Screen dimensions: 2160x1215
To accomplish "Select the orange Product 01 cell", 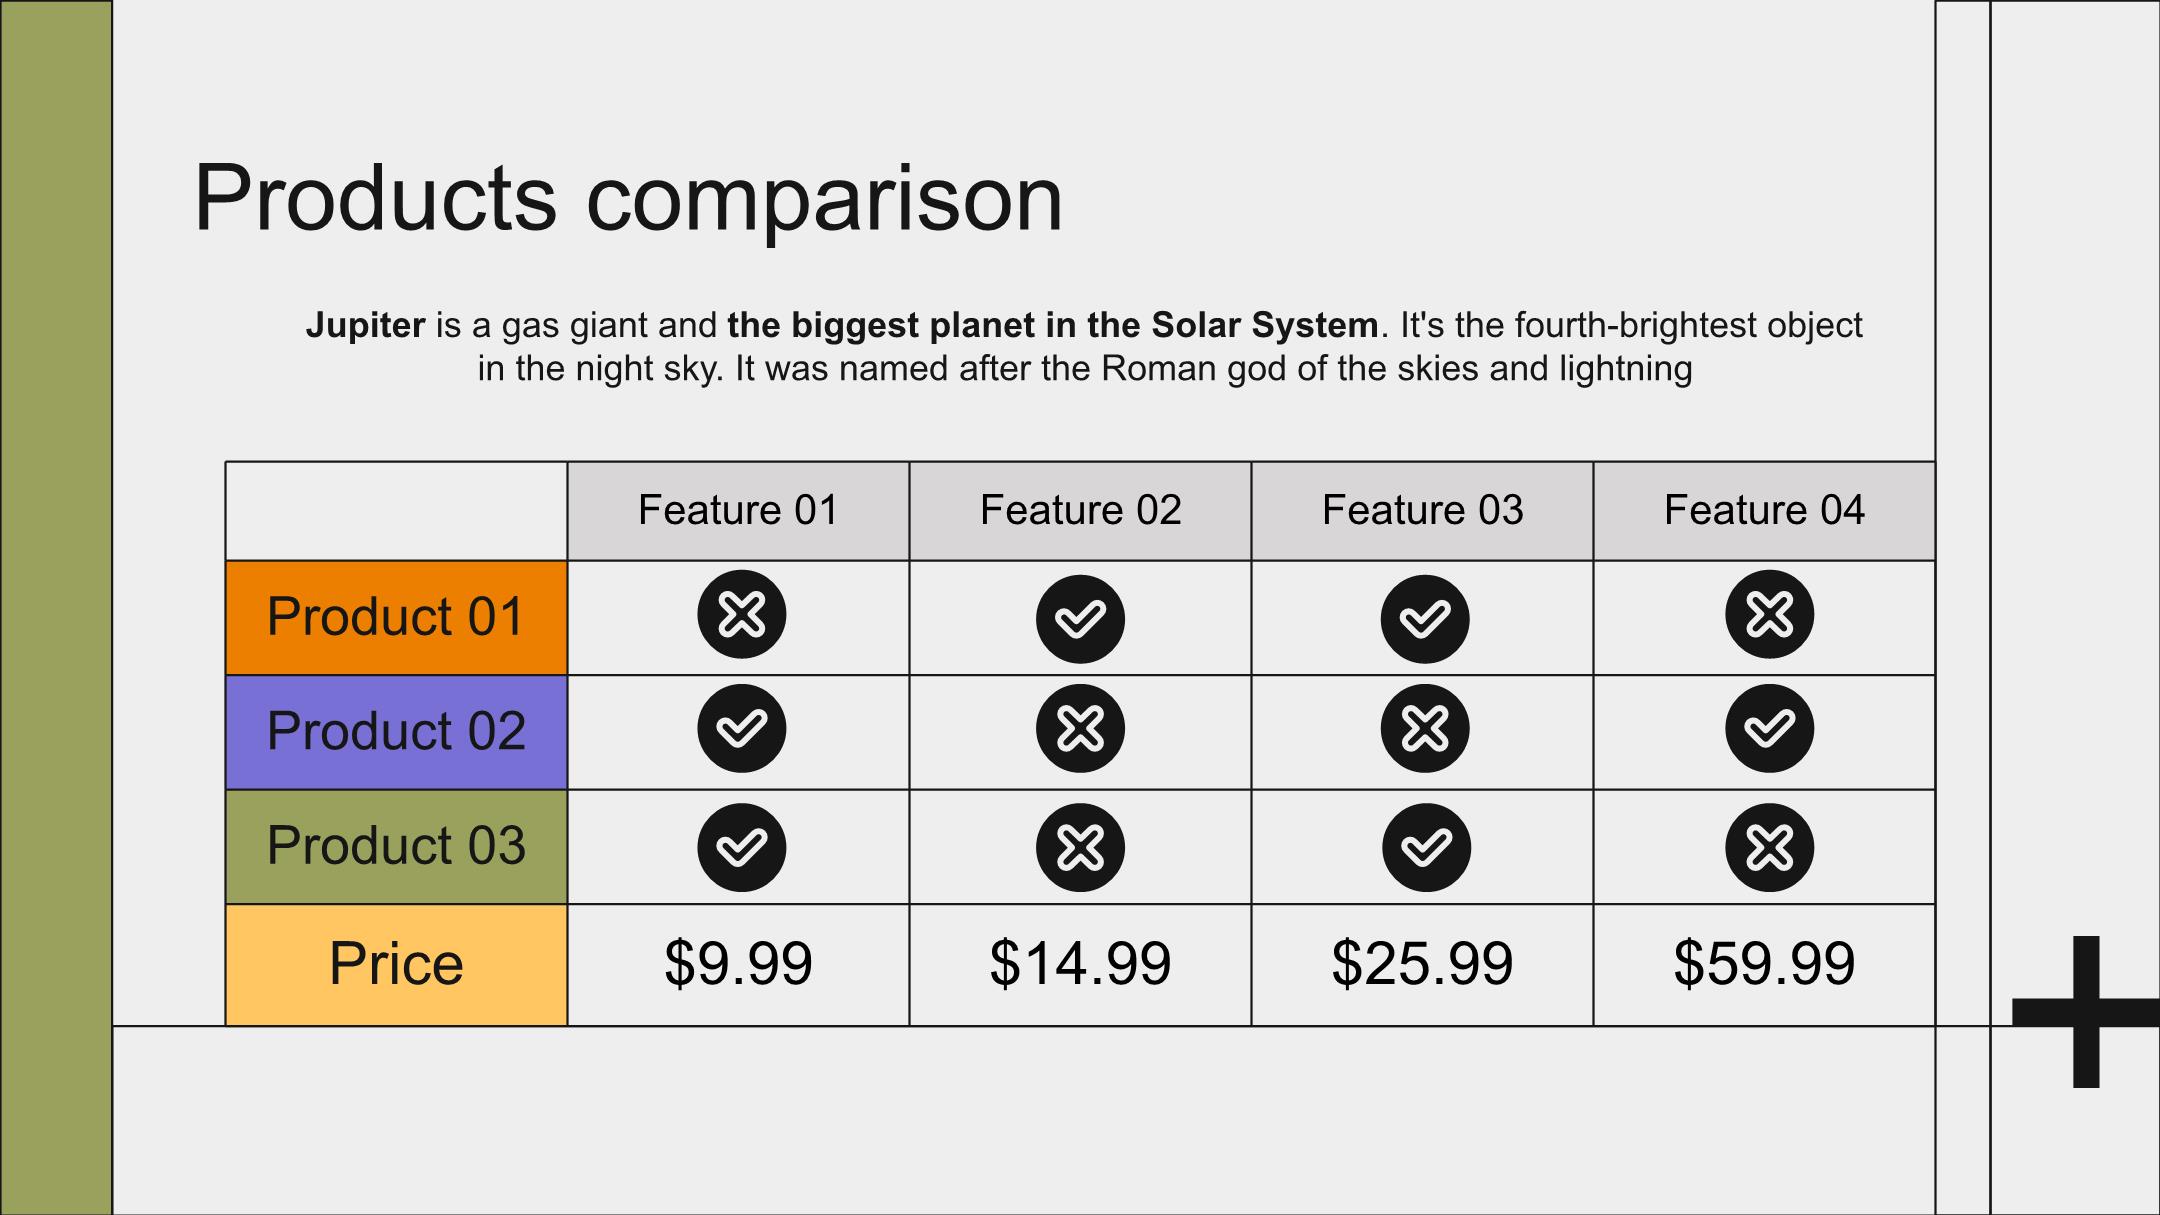I will (396, 618).
